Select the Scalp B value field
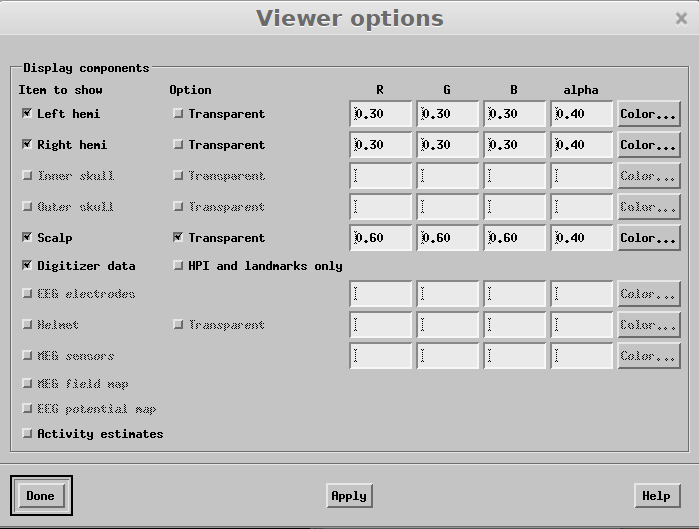The width and height of the screenshot is (699, 529). click(x=515, y=238)
